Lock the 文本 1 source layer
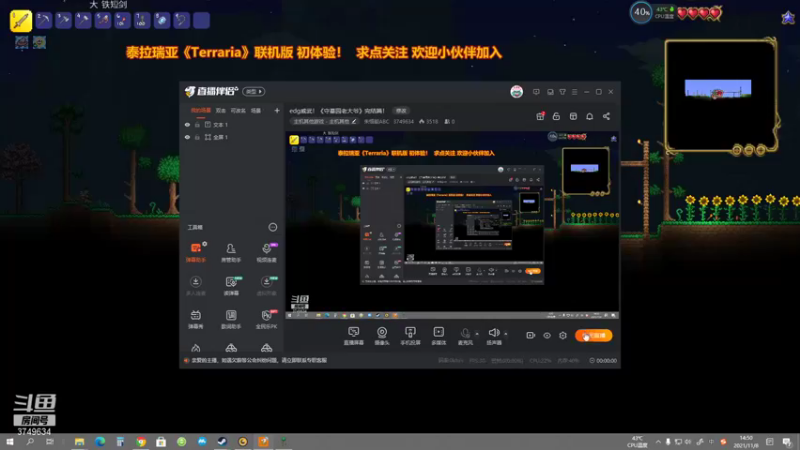The image size is (800, 450). (197, 124)
